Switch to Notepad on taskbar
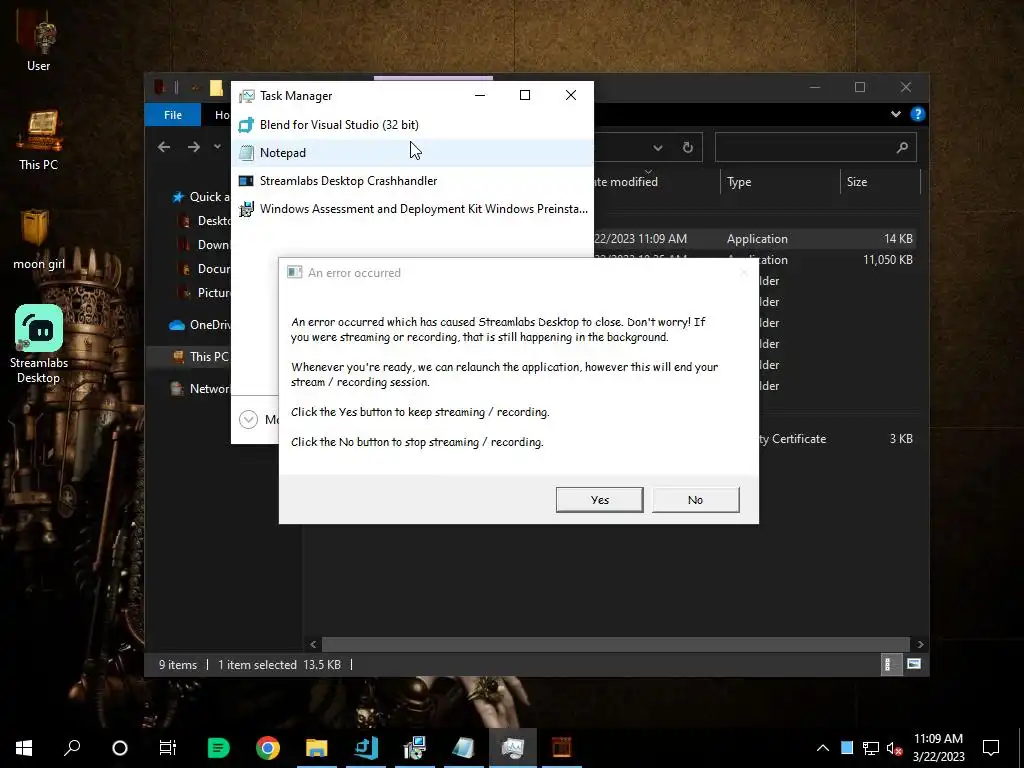Screen dimensions: 1024x768 464,748
